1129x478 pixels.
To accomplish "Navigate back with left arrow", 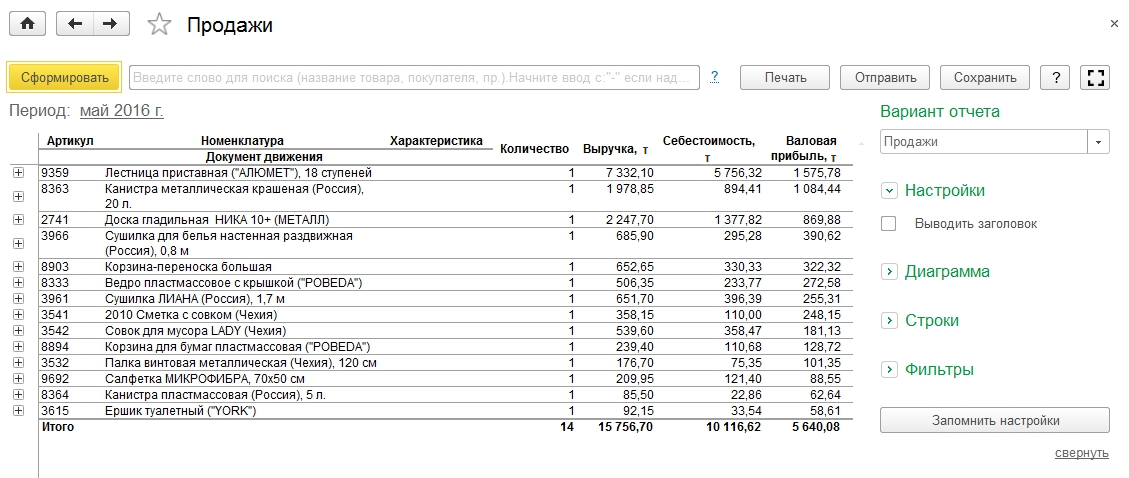I will (x=75, y=24).
